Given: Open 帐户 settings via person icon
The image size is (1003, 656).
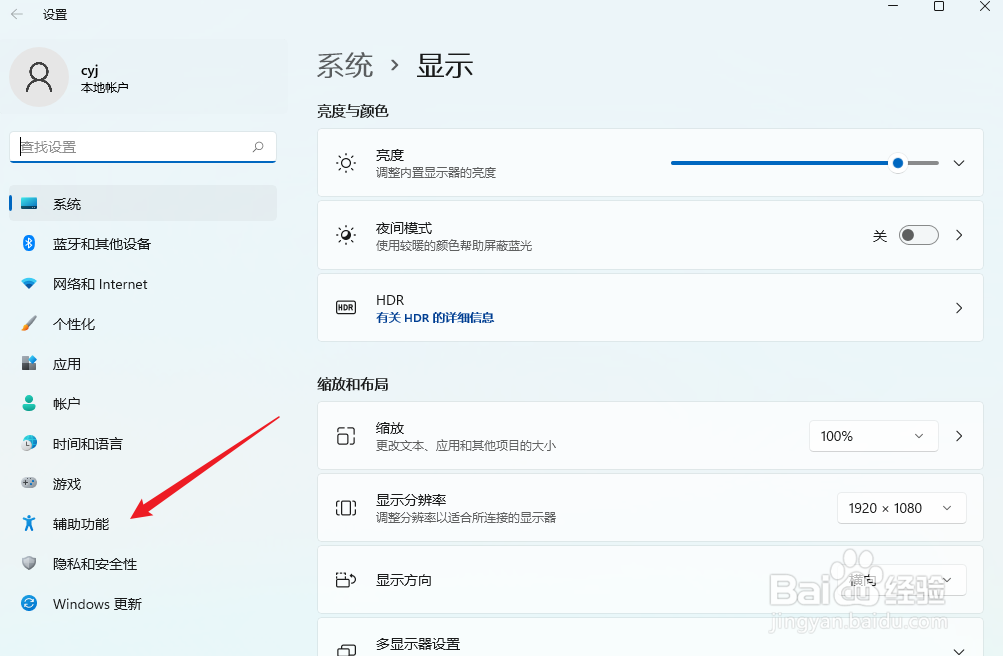Looking at the screenshot, I should (x=28, y=403).
